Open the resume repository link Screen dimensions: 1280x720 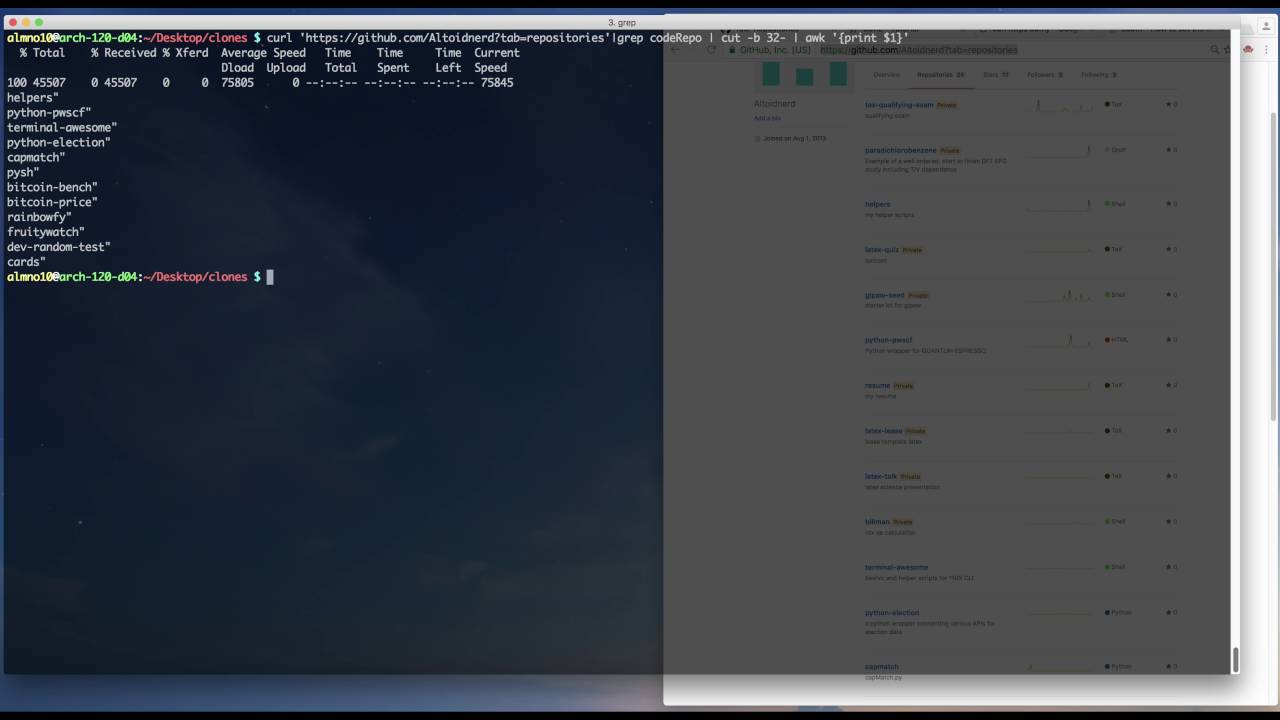pyautogui.click(x=877, y=385)
